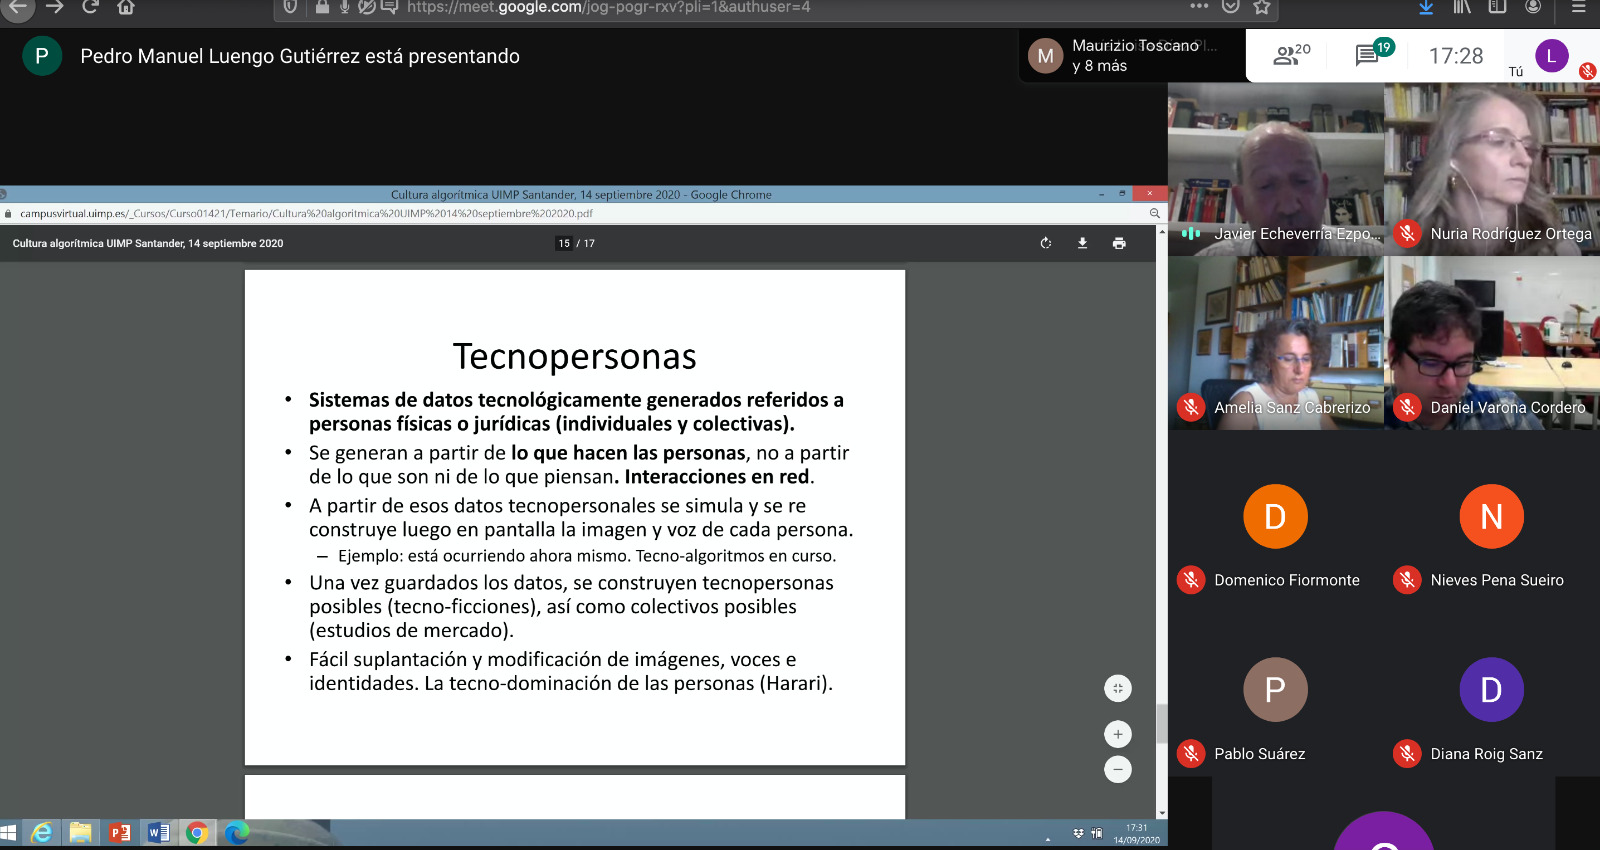The image size is (1600, 850).
Task: Click the audio activity indicator beside Javier Echeverría
Action: click(x=1191, y=234)
